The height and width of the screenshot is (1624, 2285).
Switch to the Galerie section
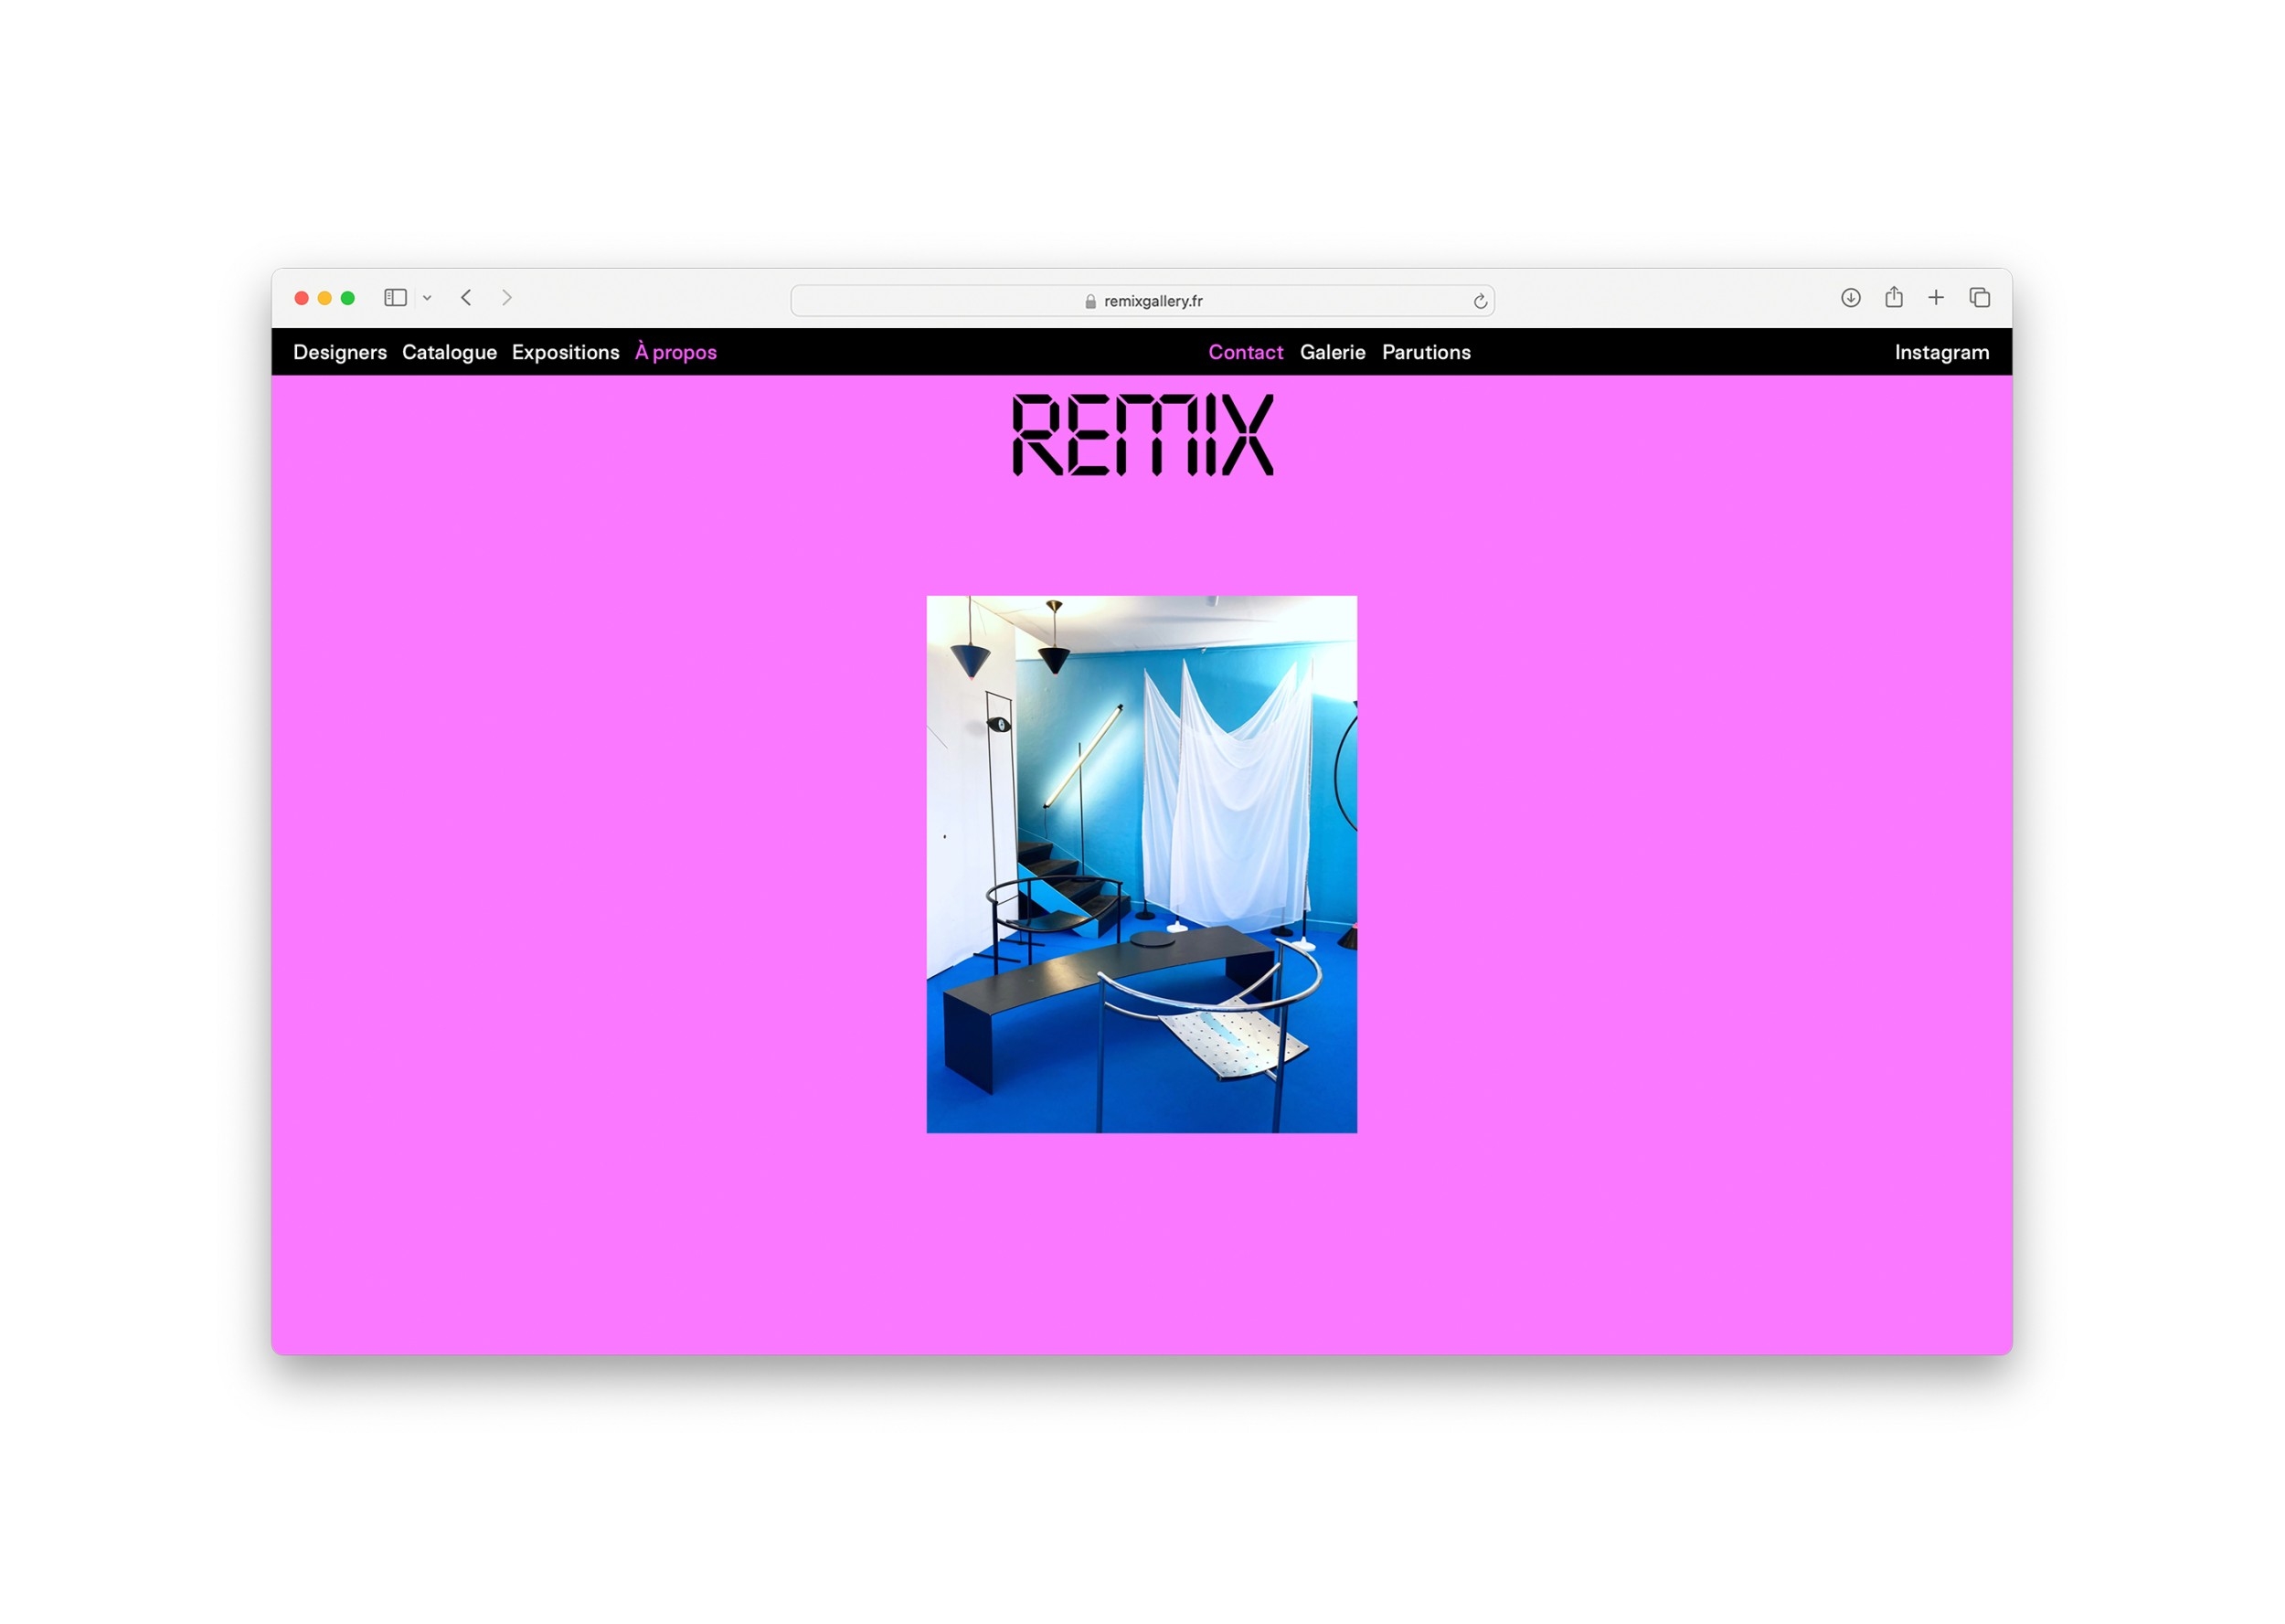coord(1332,352)
